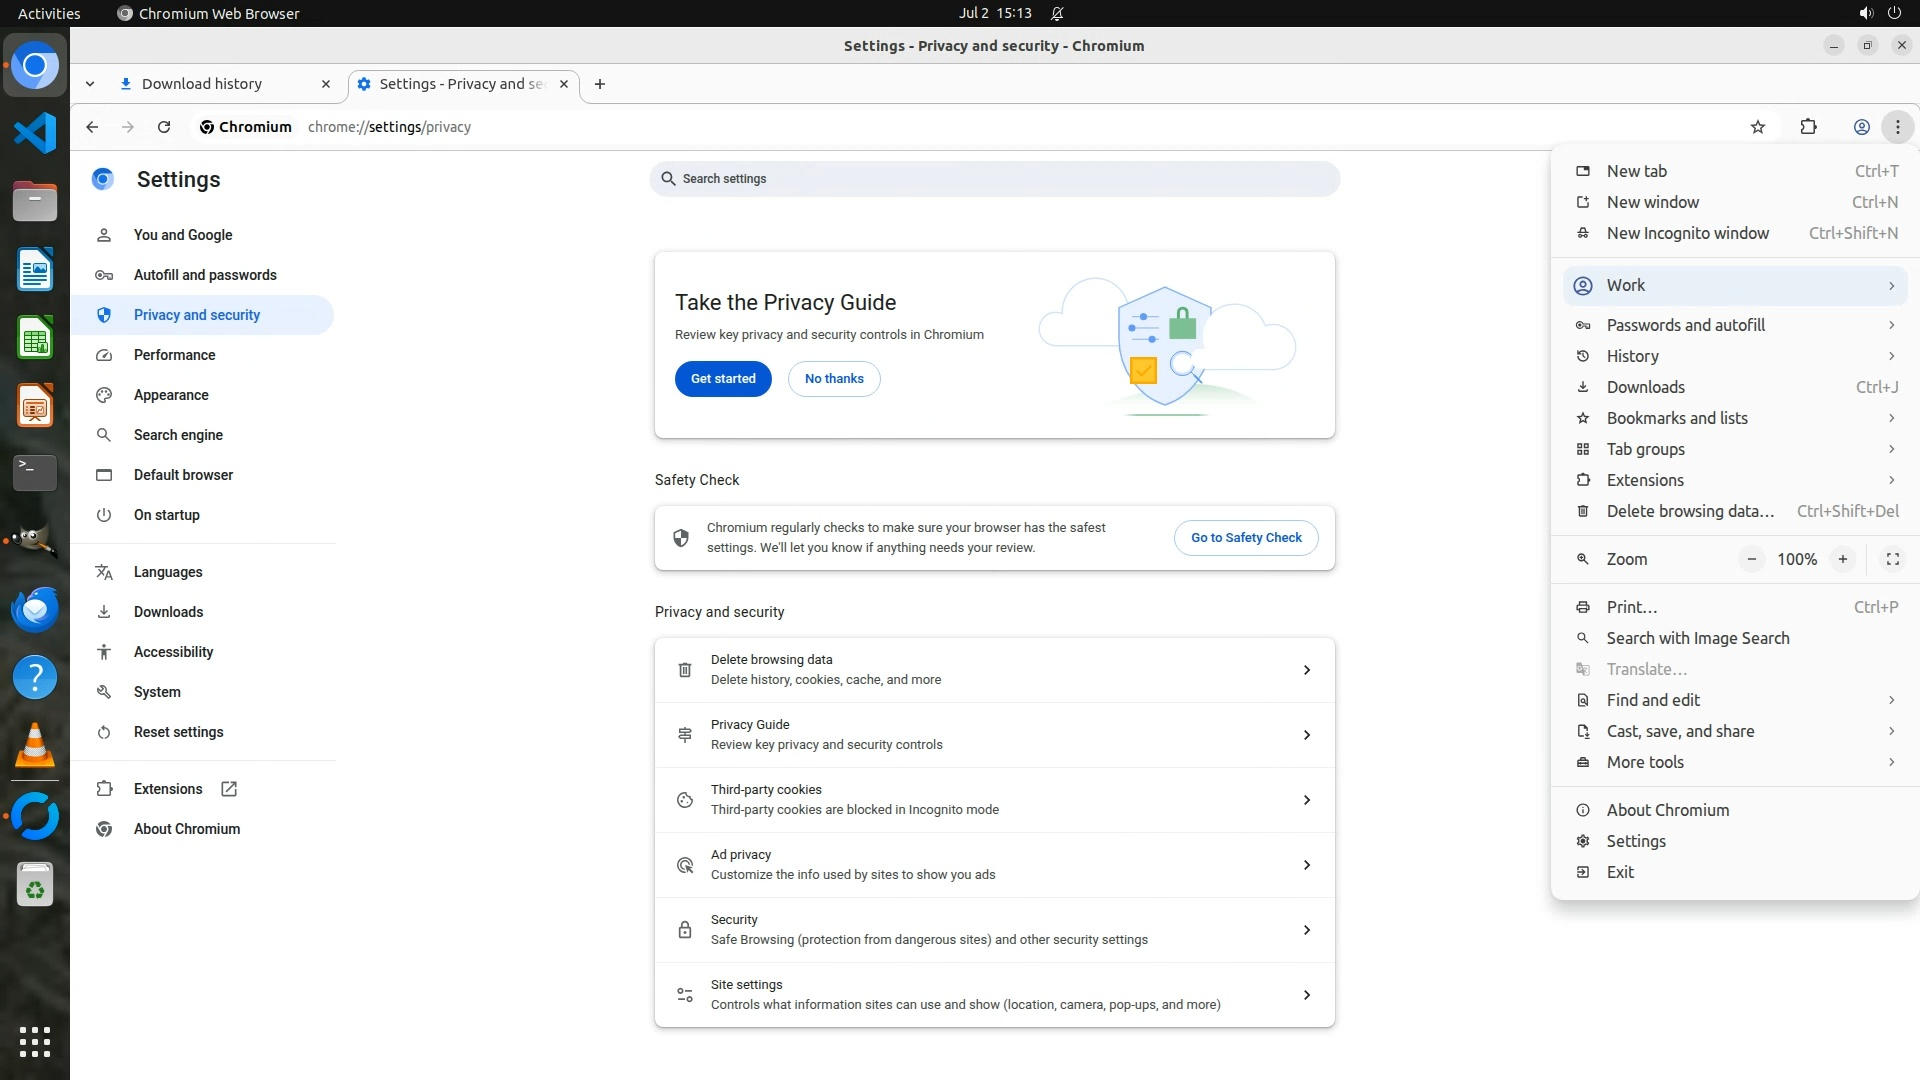1920x1080 pixels.
Task: Close the Download history tab
Action: 325,84
